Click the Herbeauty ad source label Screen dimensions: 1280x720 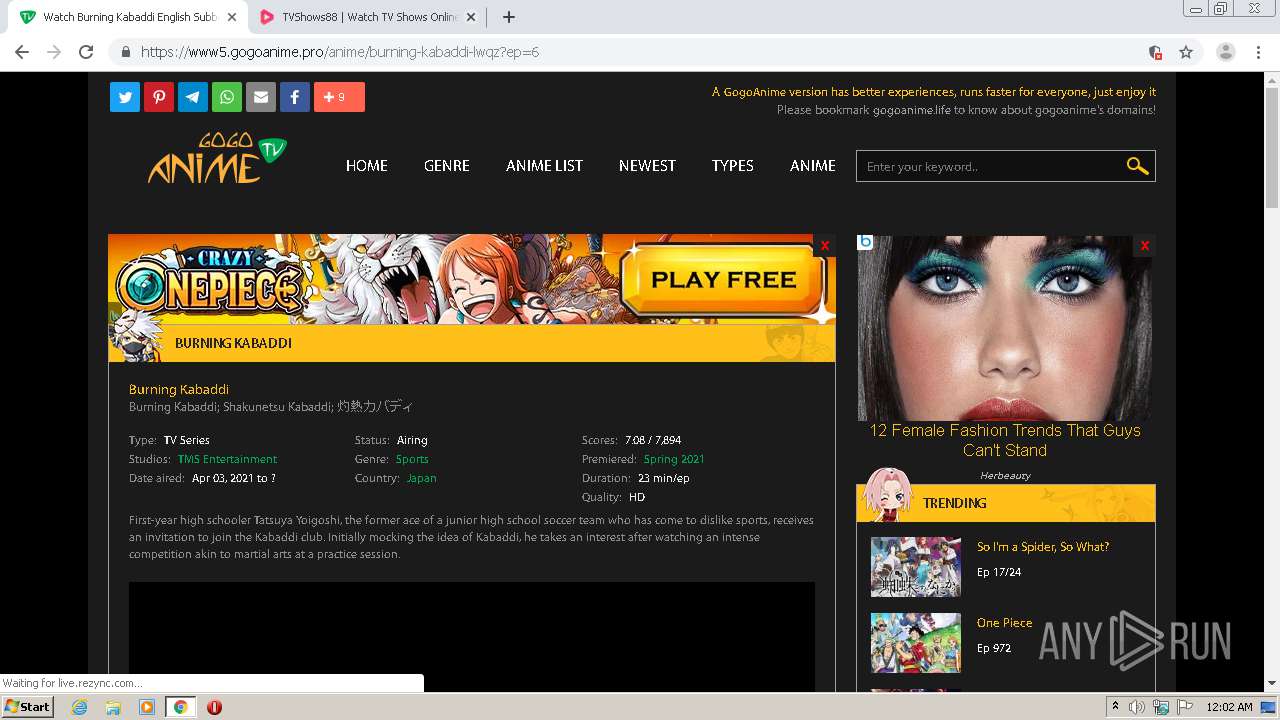click(x=1005, y=476)
